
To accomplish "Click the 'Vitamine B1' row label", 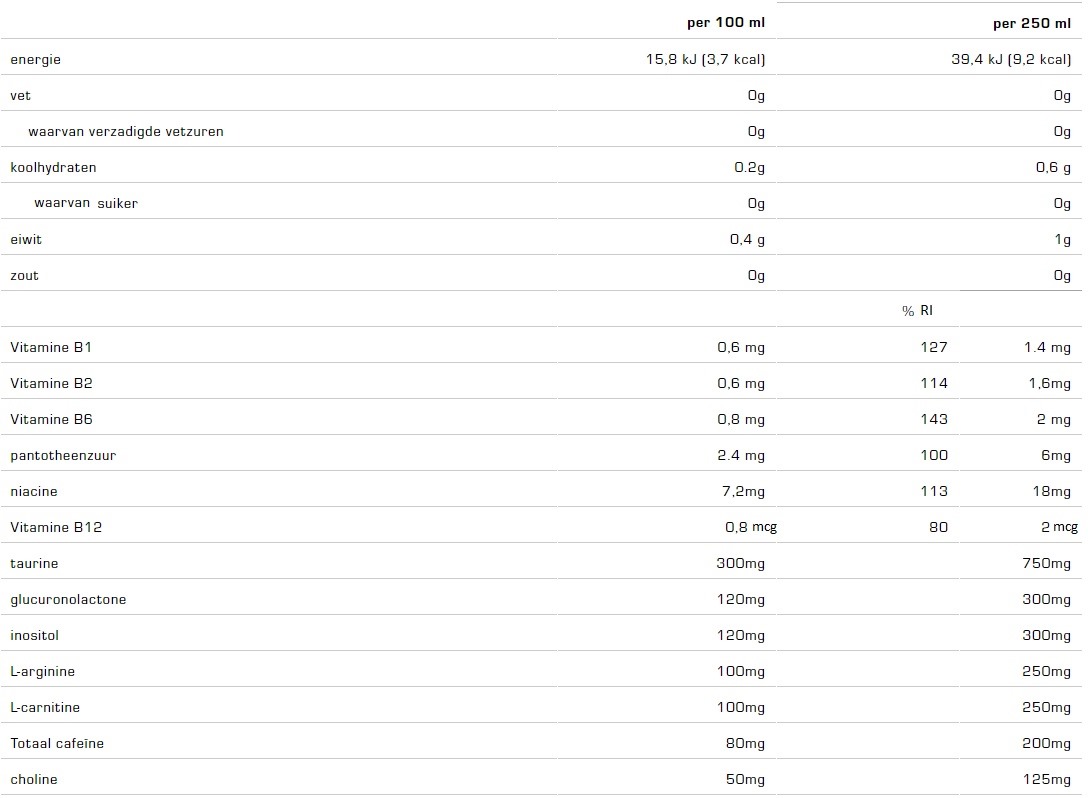I will [x=51, y=347].
